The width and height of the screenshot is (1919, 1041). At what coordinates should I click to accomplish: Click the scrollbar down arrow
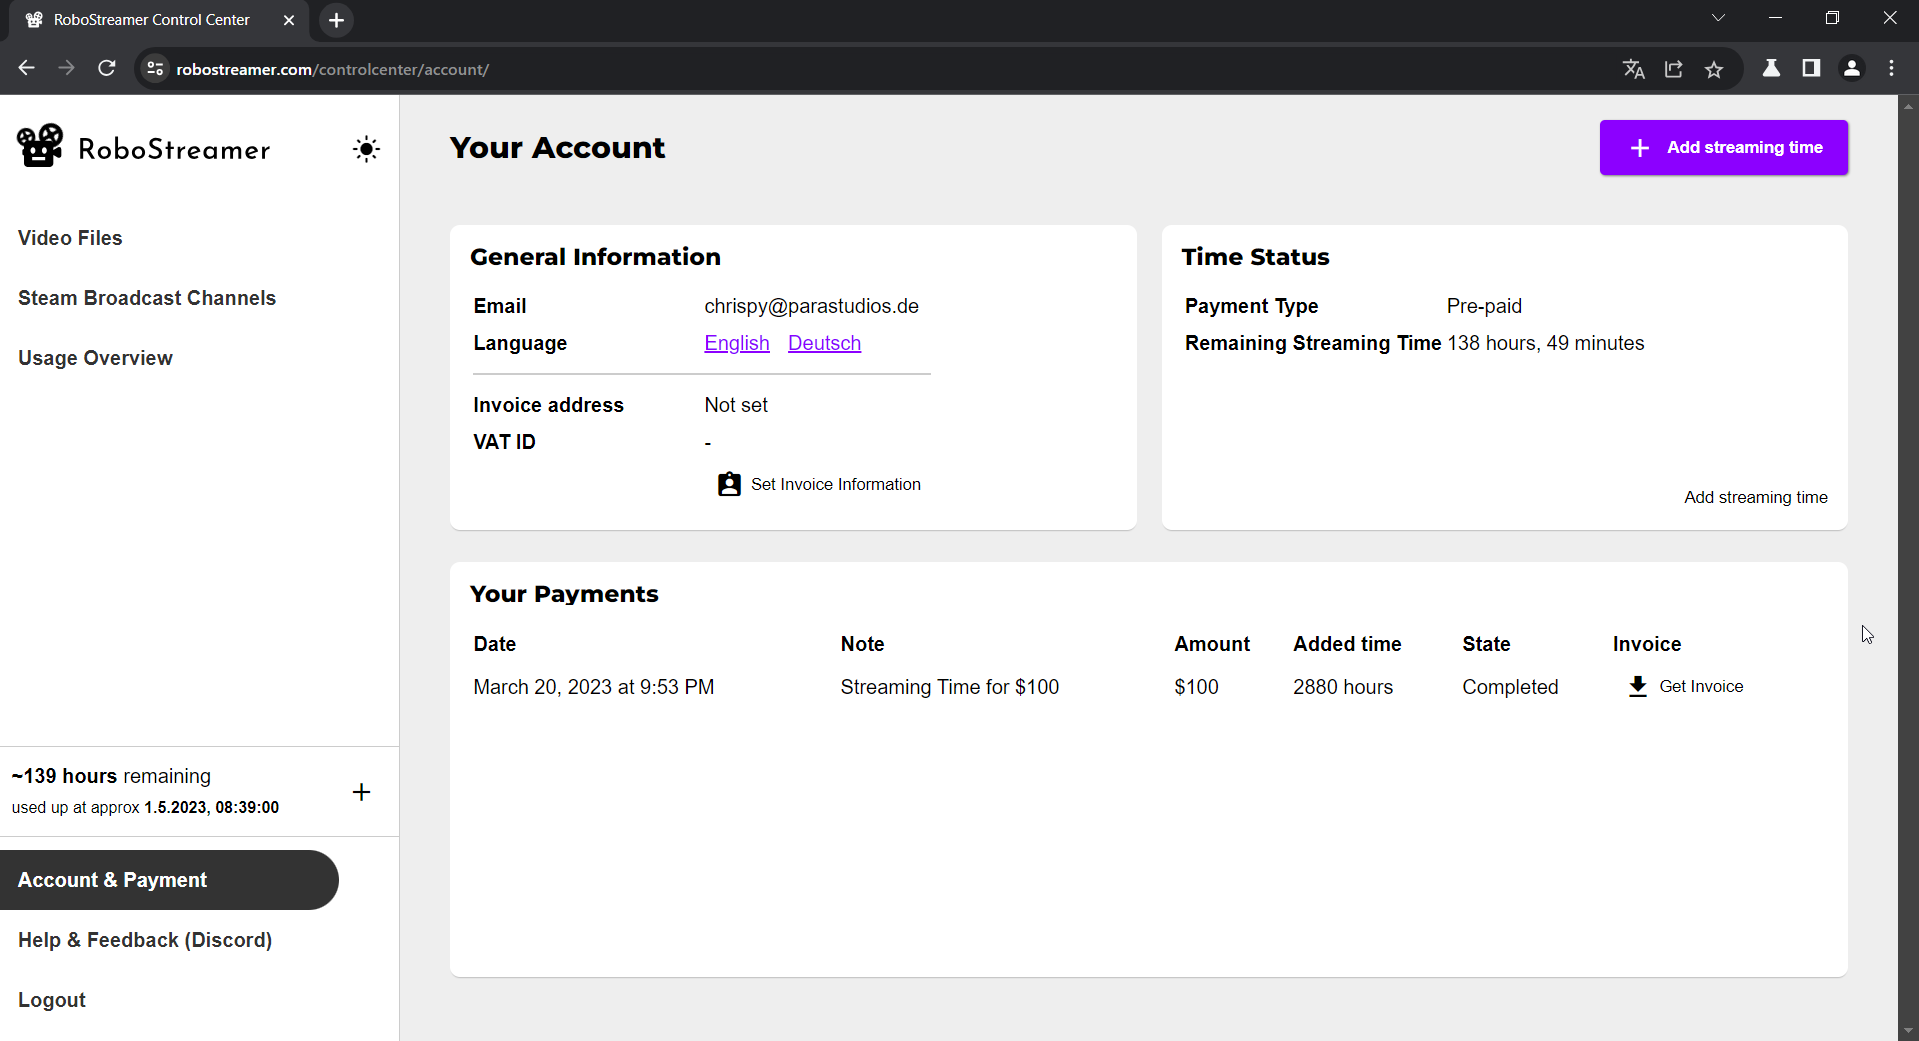coord(1908,1031)
